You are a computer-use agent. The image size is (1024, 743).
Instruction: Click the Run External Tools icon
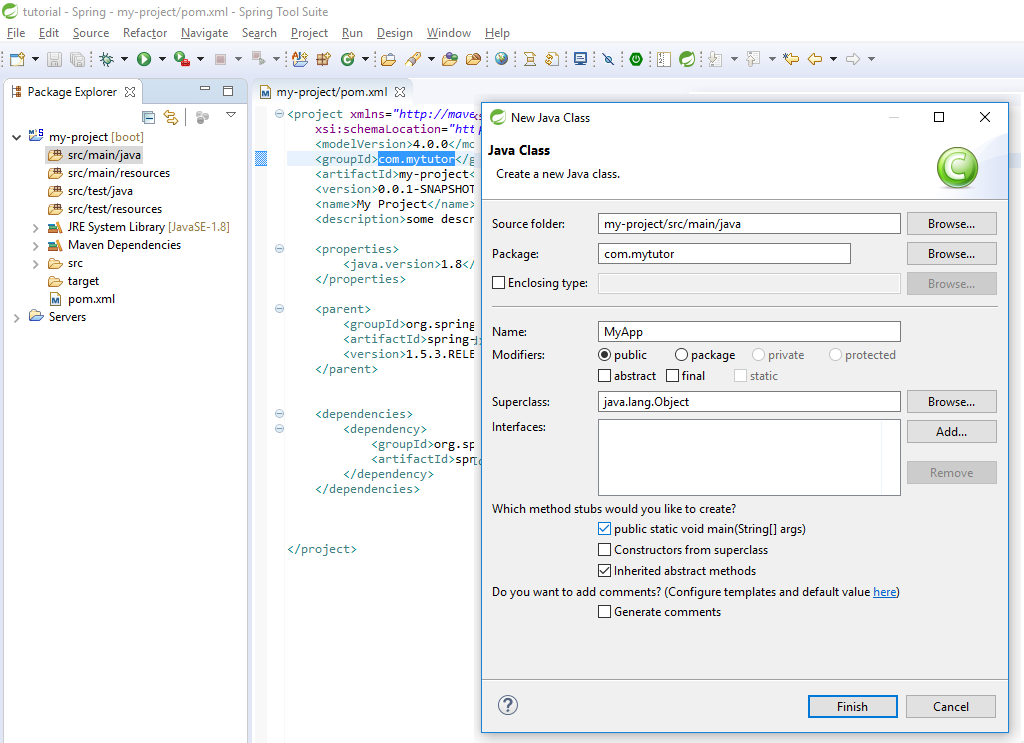click(x=182, y=59)
